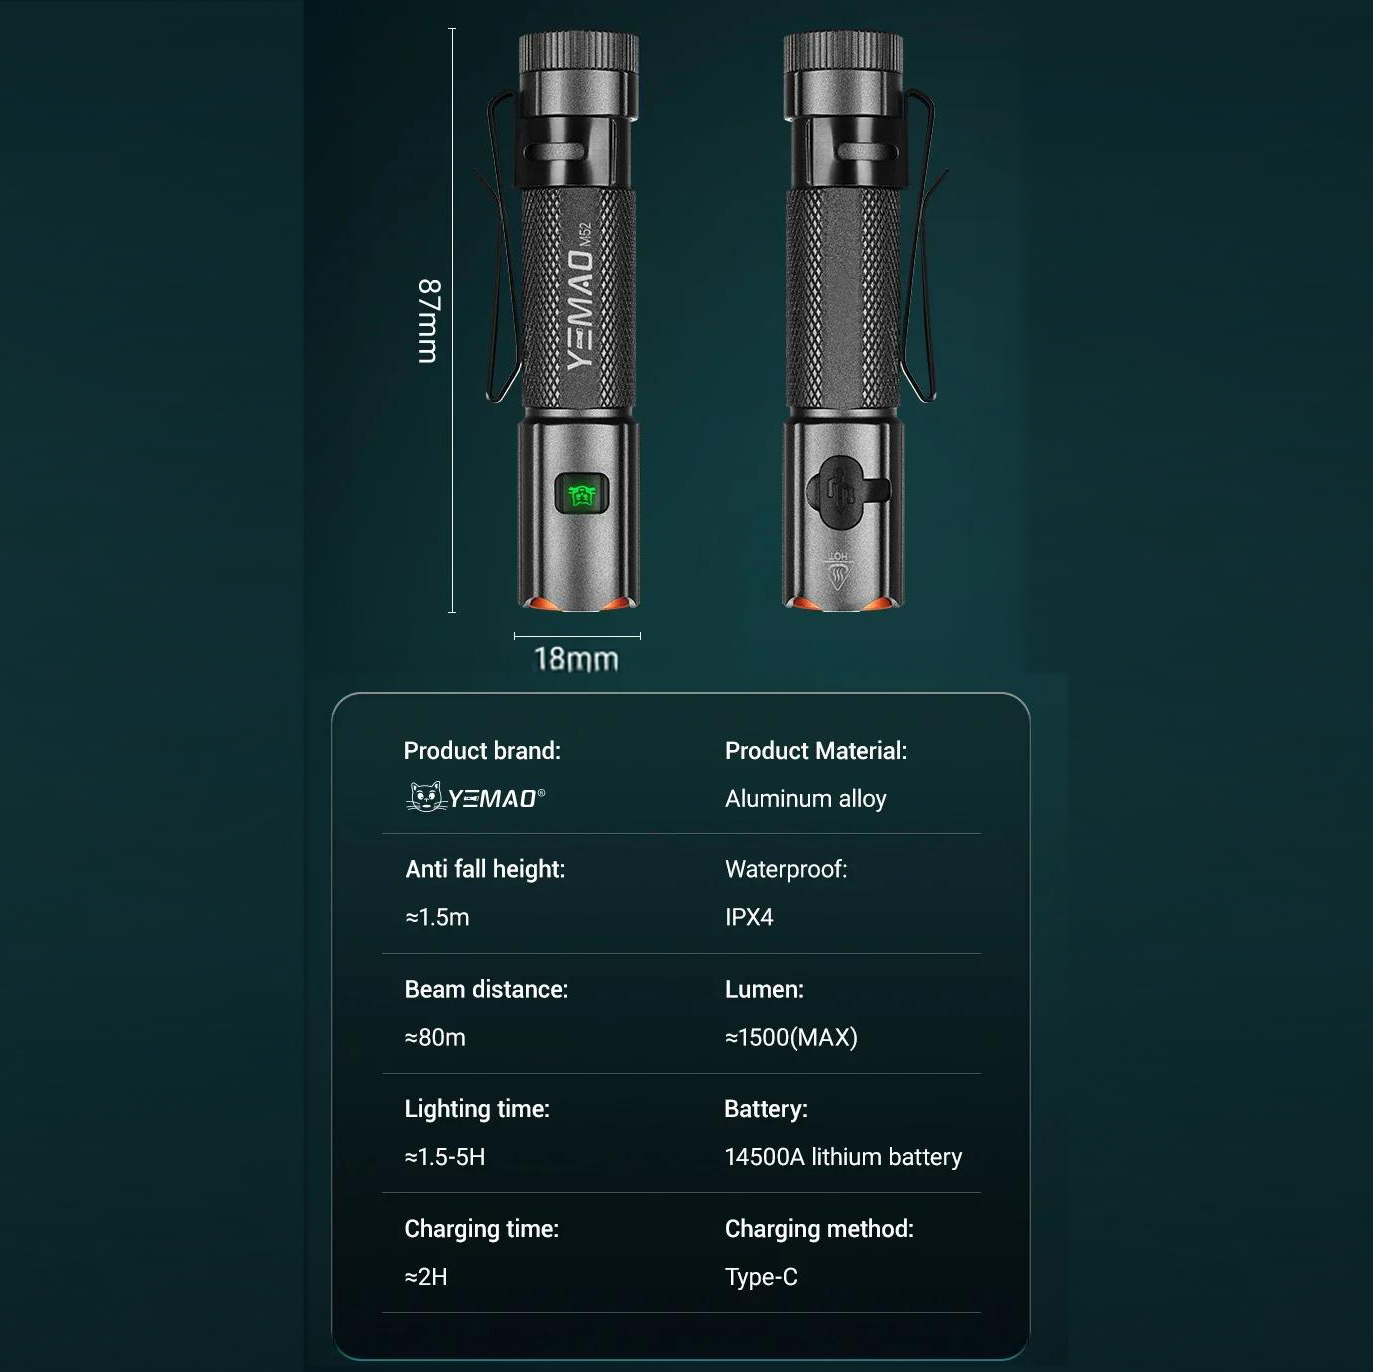Click the left flashlight's pocket clip
Viewport: 1373px width, 1372px height.
coord(504,250)
